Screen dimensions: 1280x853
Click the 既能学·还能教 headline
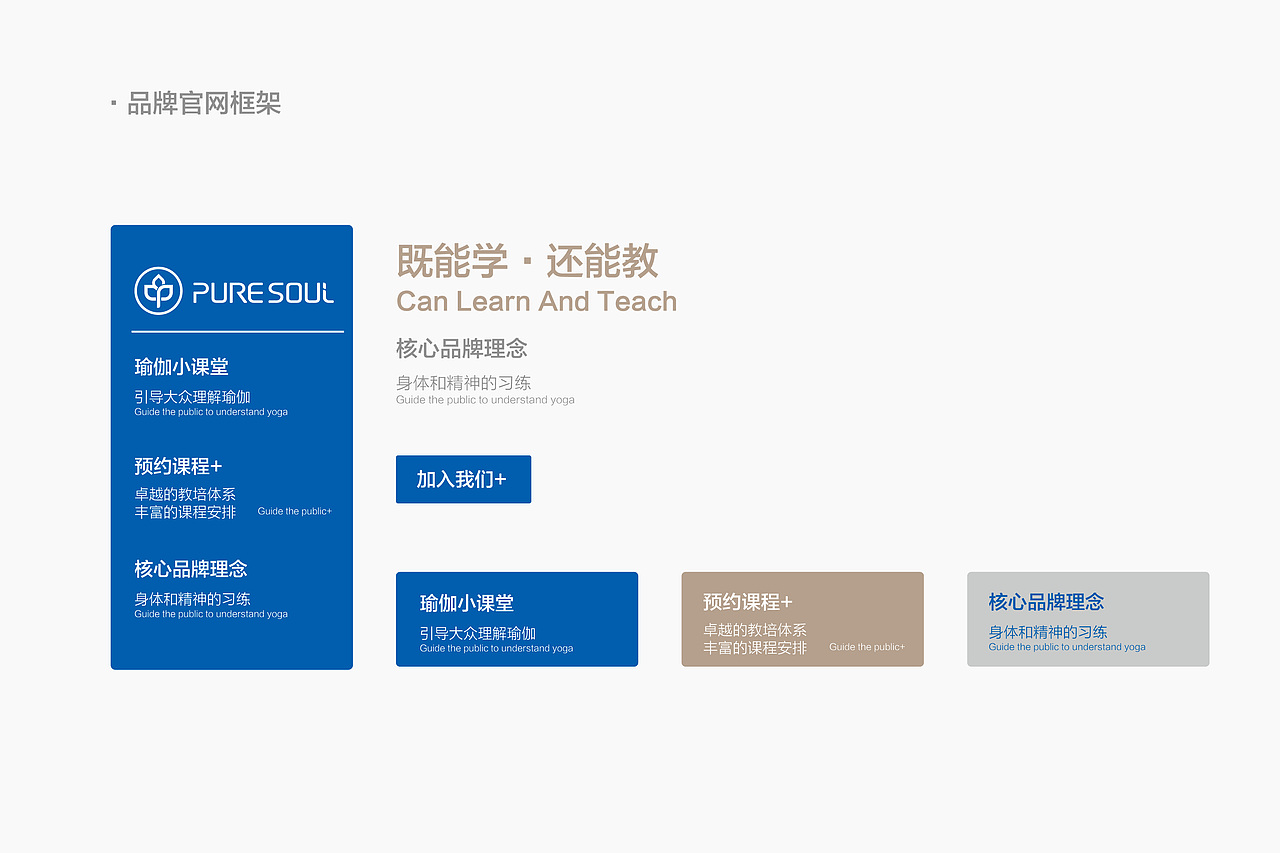point(527,261)
